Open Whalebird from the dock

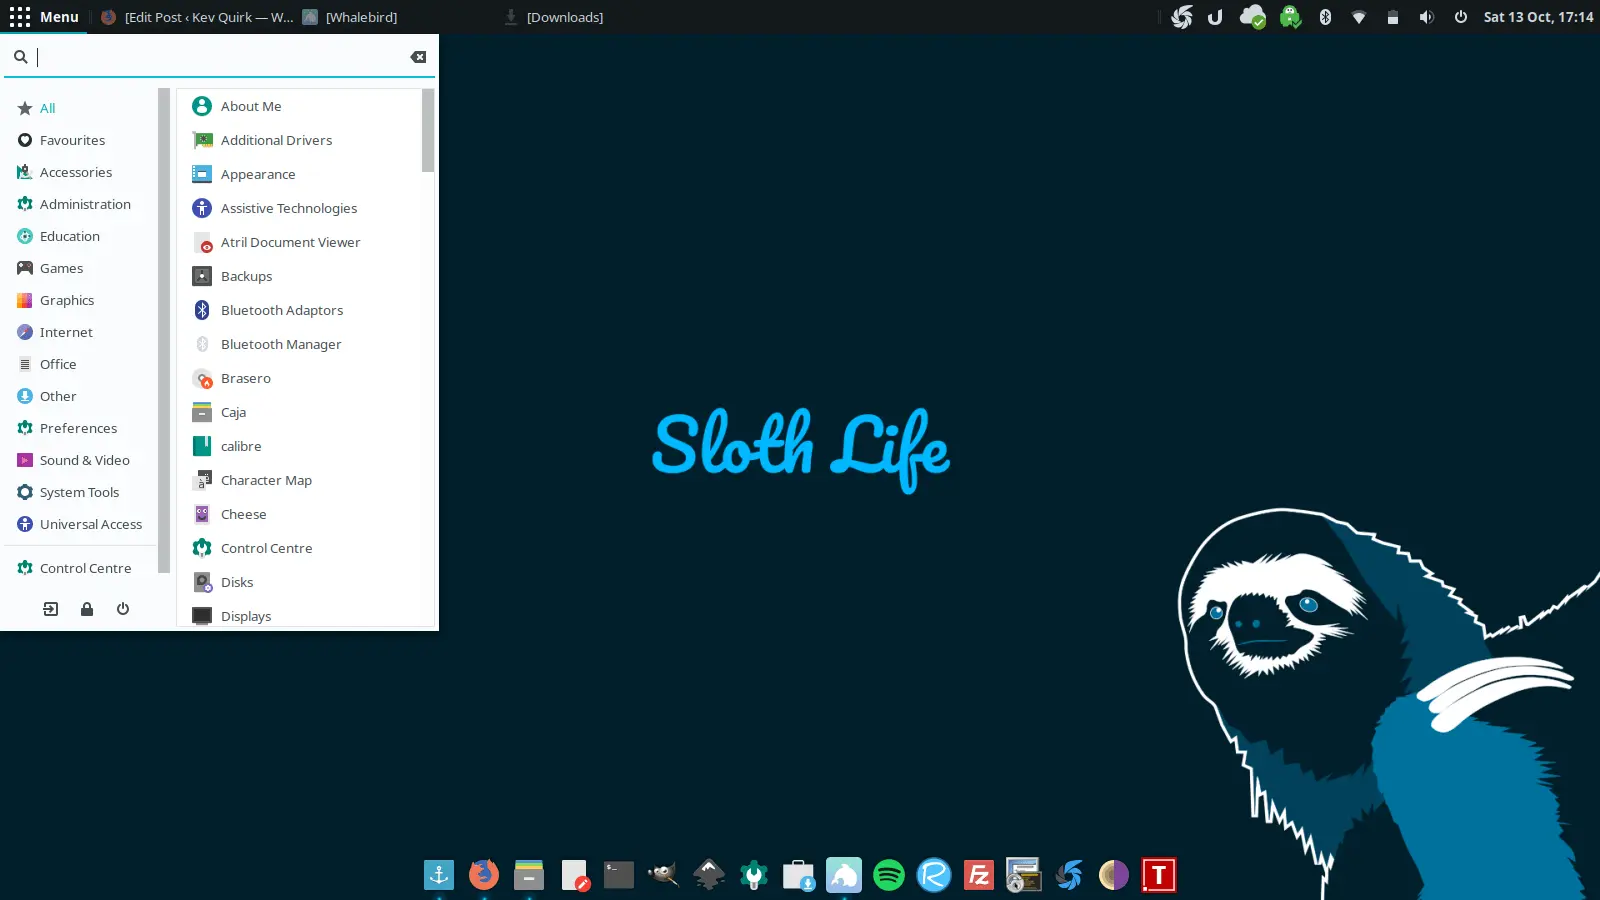click(x=843, y=873)
